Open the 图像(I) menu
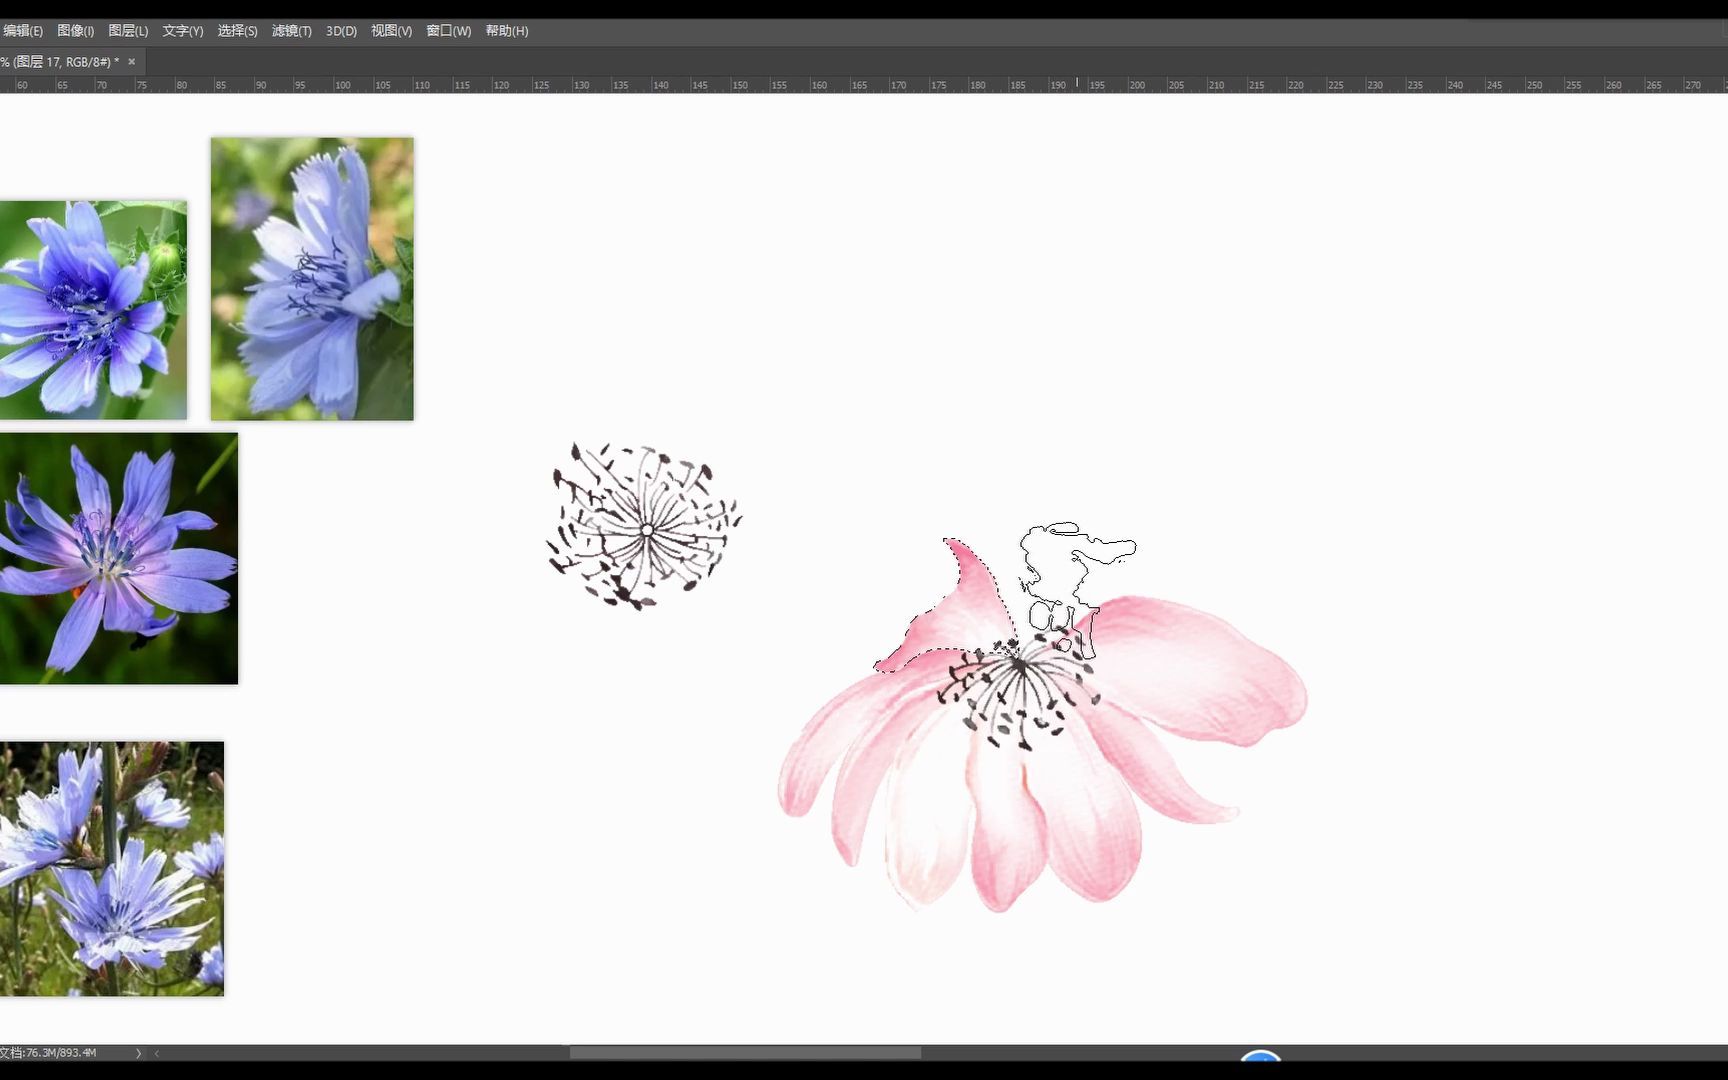Screen dimensions: 1728x1080 pyautogui.click(x=76, y=31)
